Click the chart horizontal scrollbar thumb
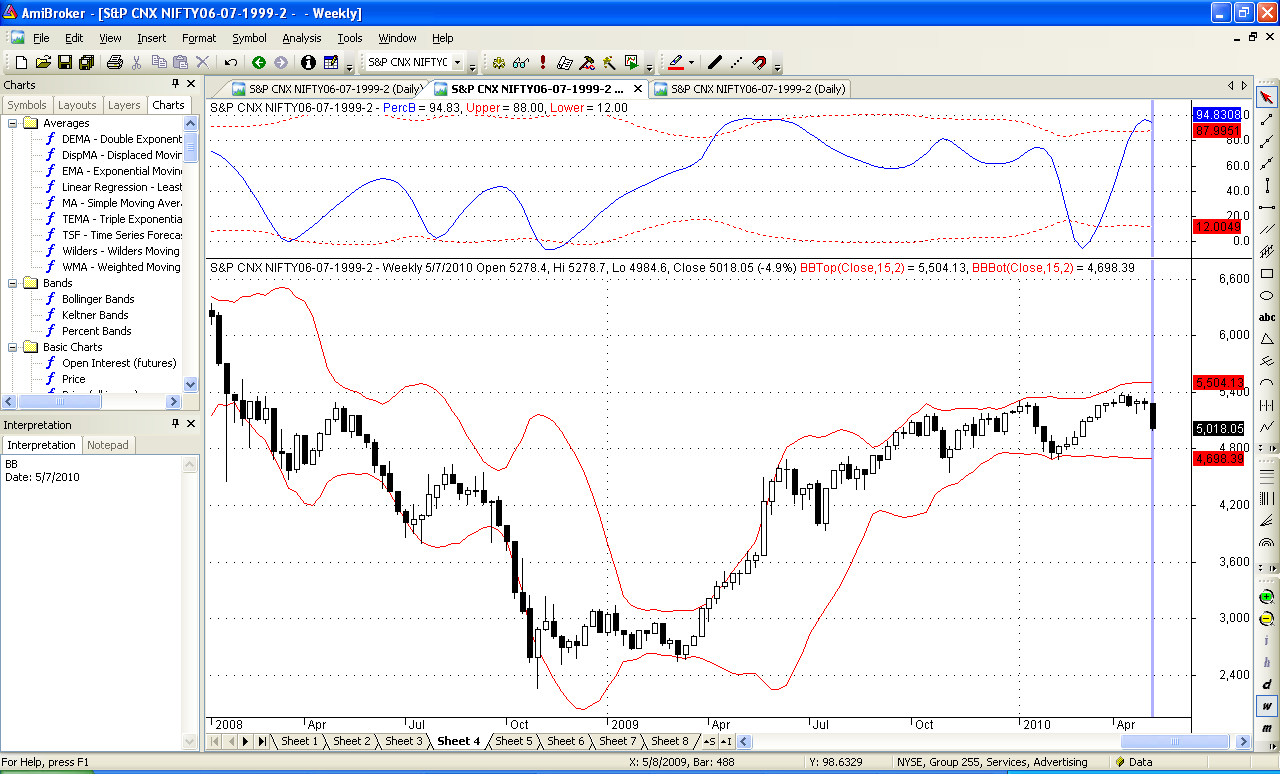Image resolution: width=1280 pixels, height=774 pixels. [1175, 741]
